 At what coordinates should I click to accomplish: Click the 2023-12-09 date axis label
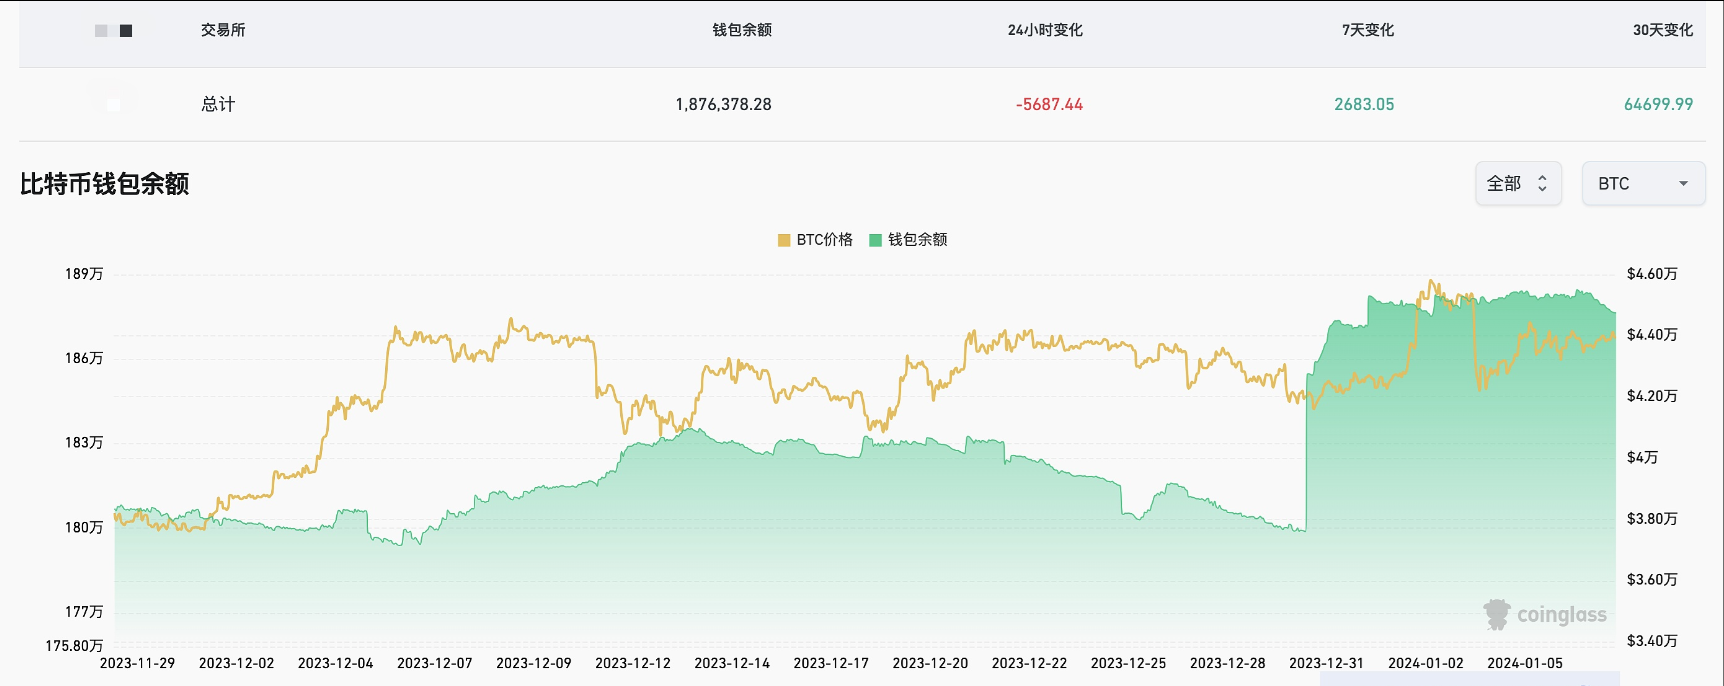[533, 663]
